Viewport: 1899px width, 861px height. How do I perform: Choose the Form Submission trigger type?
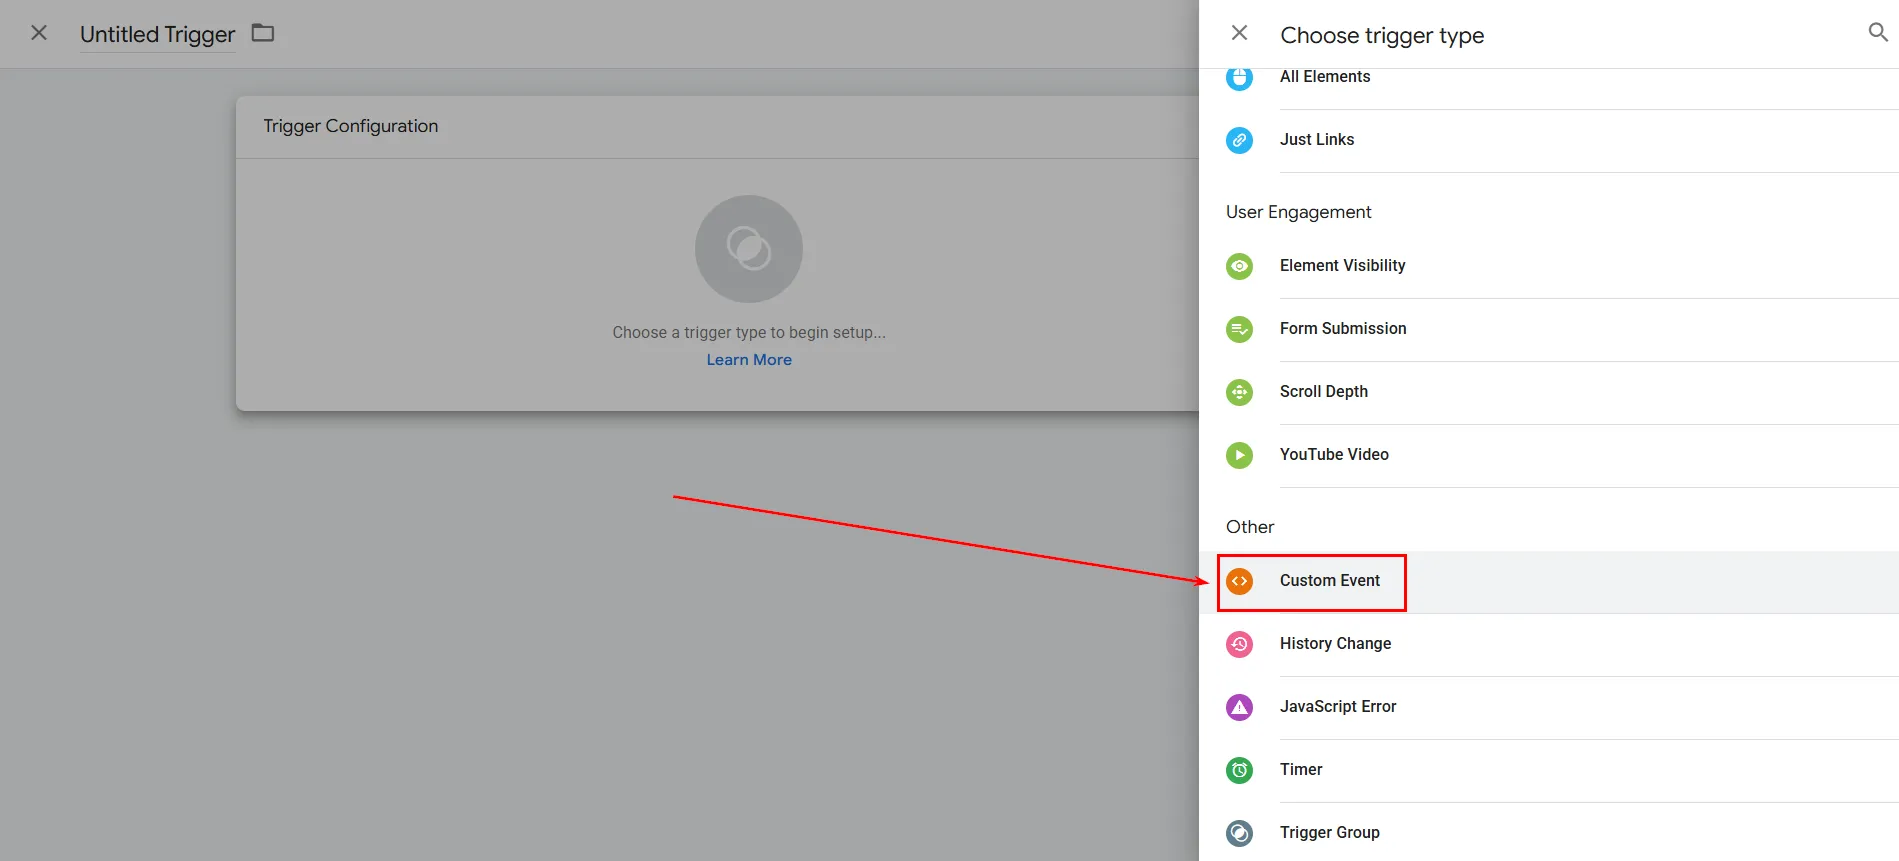[1342, 329]
